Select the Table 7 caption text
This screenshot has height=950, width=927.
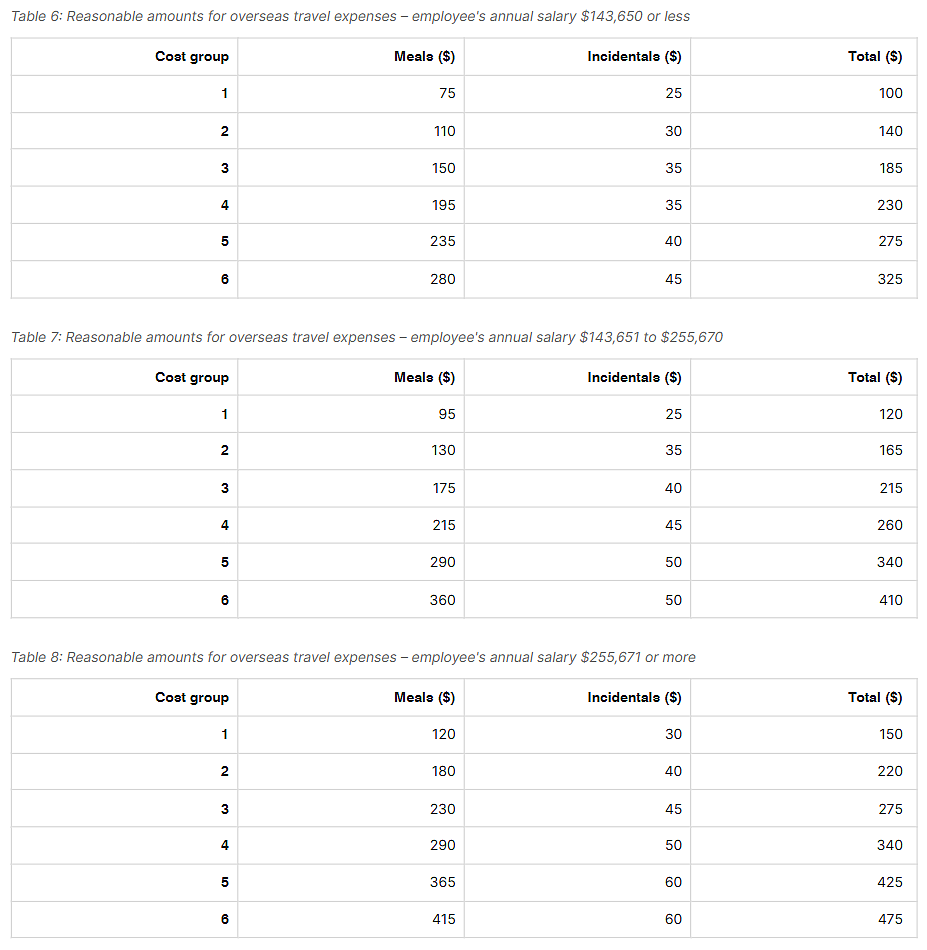click(367, 337)
